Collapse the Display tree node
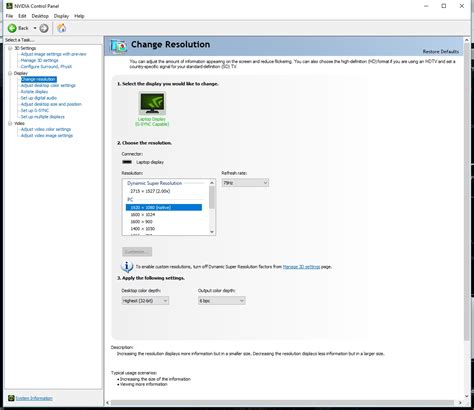This screenshot has width=474, height=410. coord(10,73)
